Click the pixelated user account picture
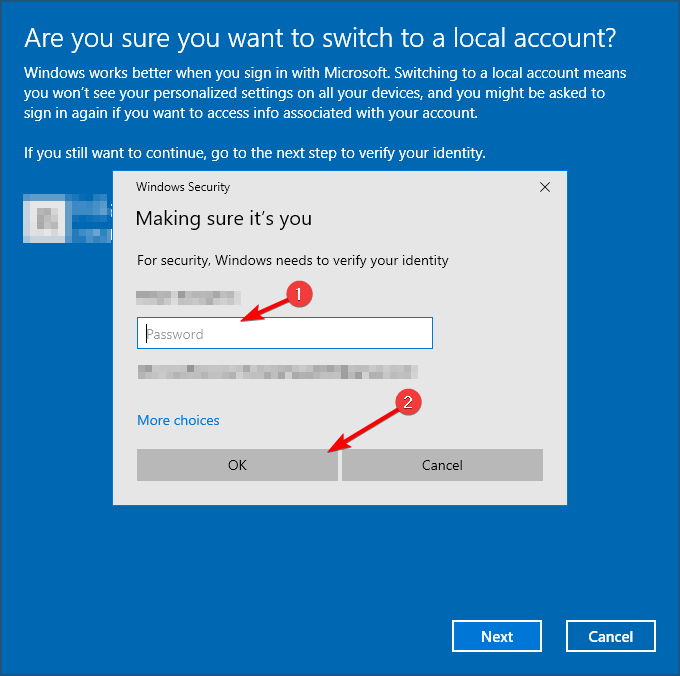This screenshot has height=676, width=680. pyautogui.click(x=45, y=218)
